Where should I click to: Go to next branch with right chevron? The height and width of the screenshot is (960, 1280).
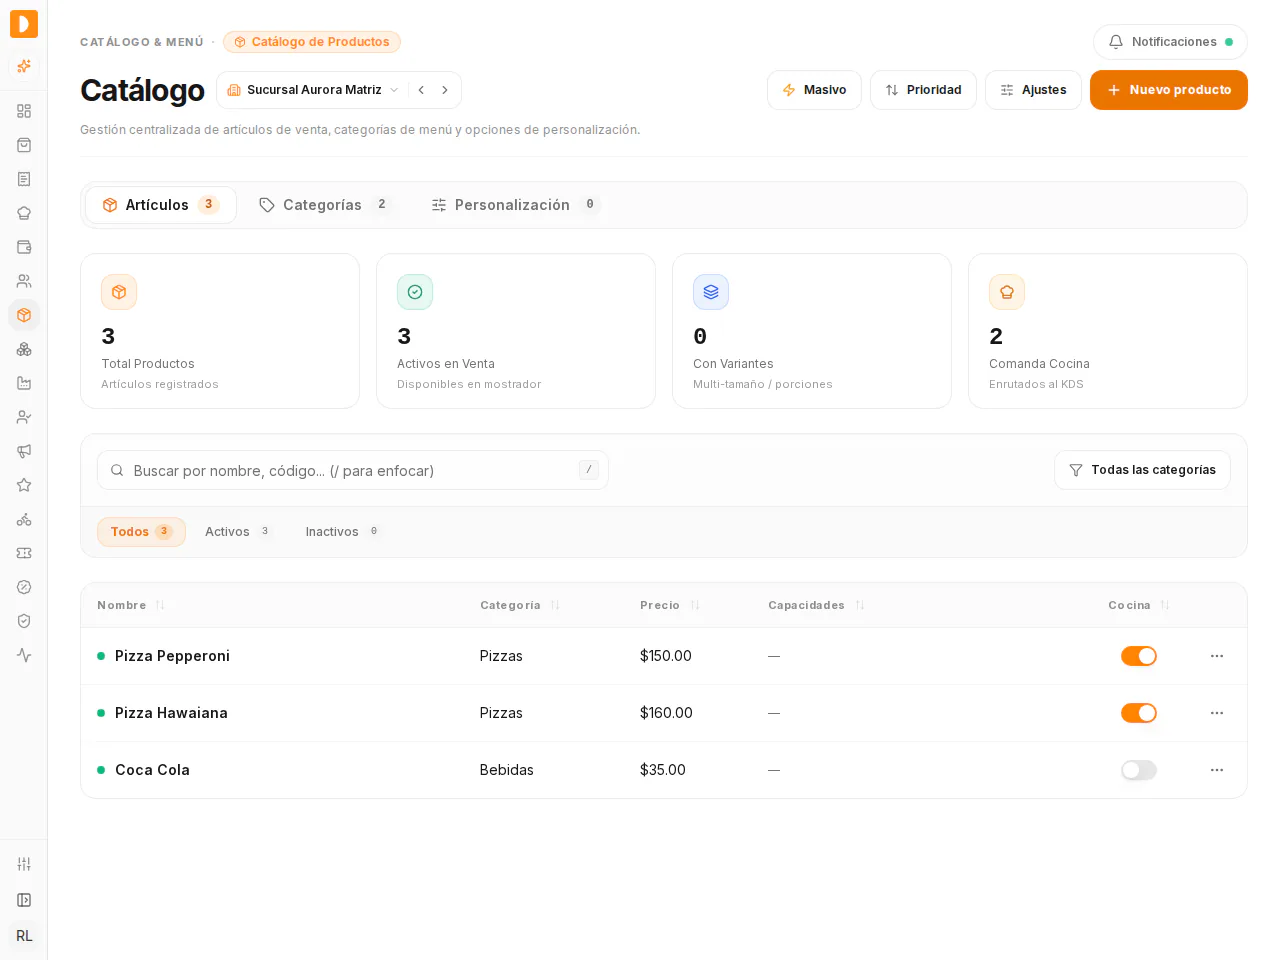click(x=445, y=90)
